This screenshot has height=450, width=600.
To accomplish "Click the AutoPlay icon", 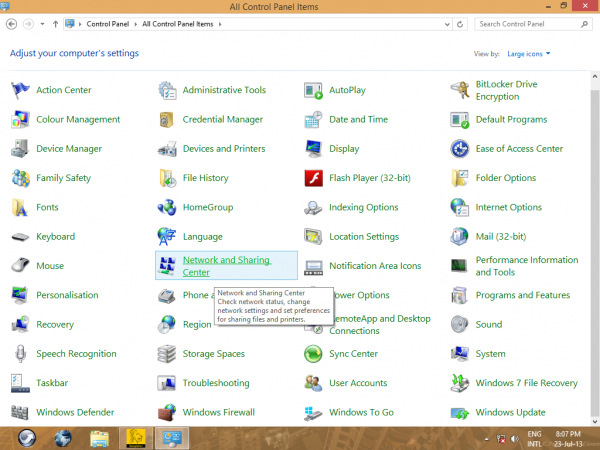I will click(313, 91).
